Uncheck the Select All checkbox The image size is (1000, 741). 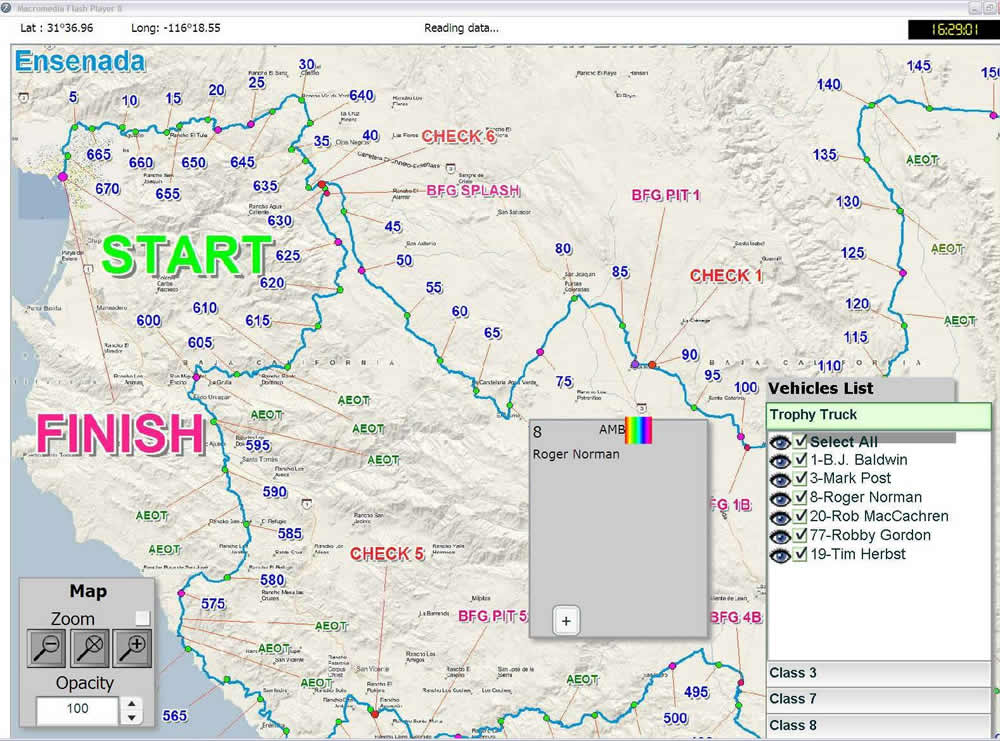[x=800, y=441]
